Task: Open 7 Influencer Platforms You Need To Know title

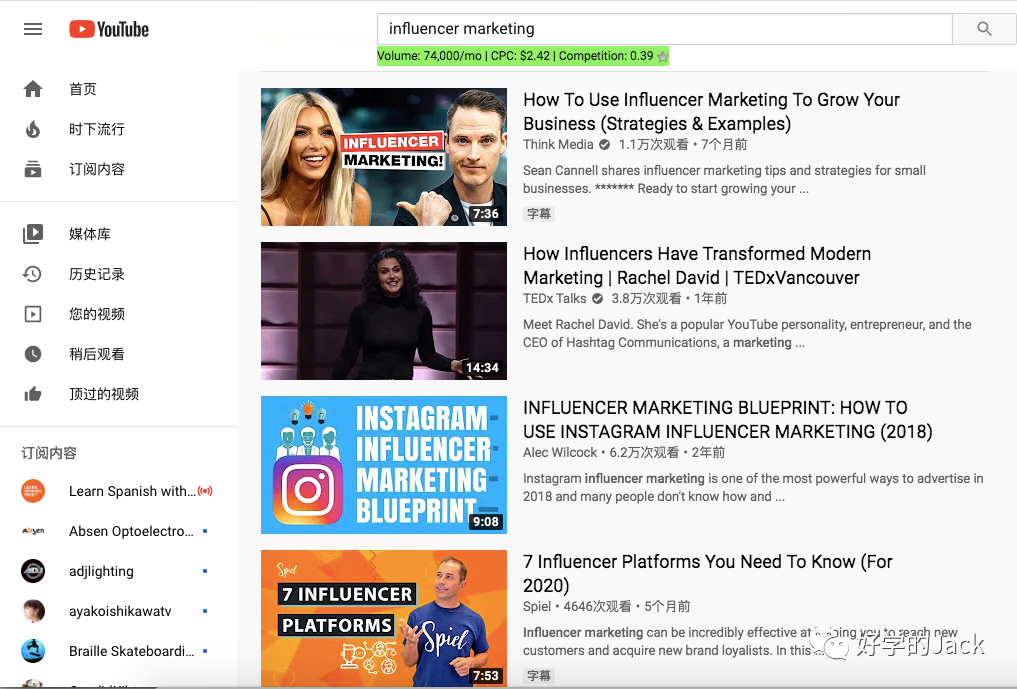Action: (708, 574)
